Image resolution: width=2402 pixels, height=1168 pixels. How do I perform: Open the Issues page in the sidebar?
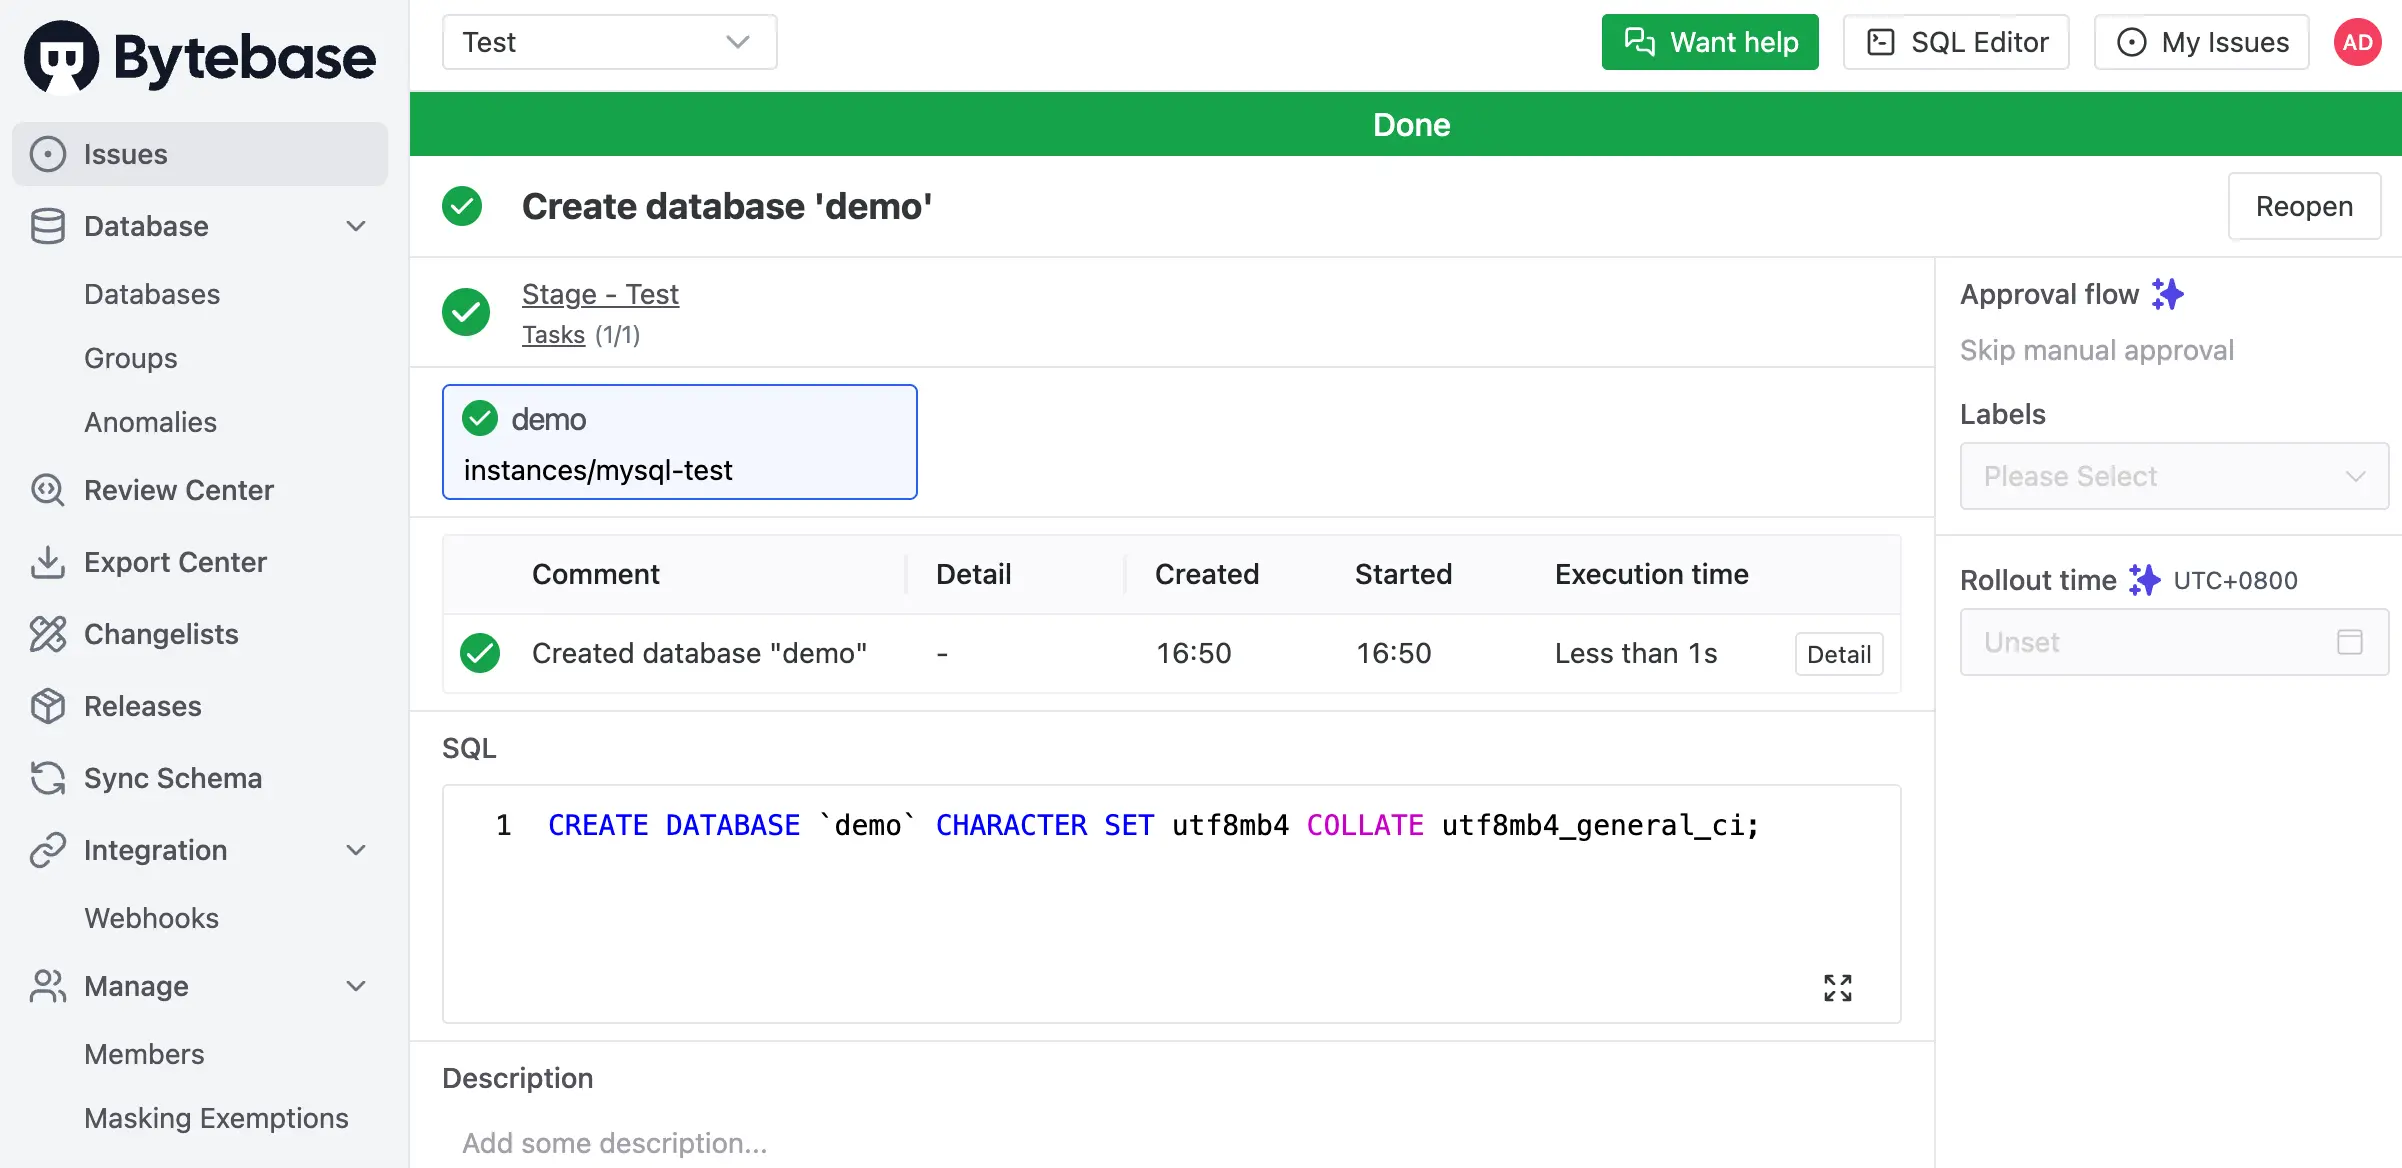(200, 154)
